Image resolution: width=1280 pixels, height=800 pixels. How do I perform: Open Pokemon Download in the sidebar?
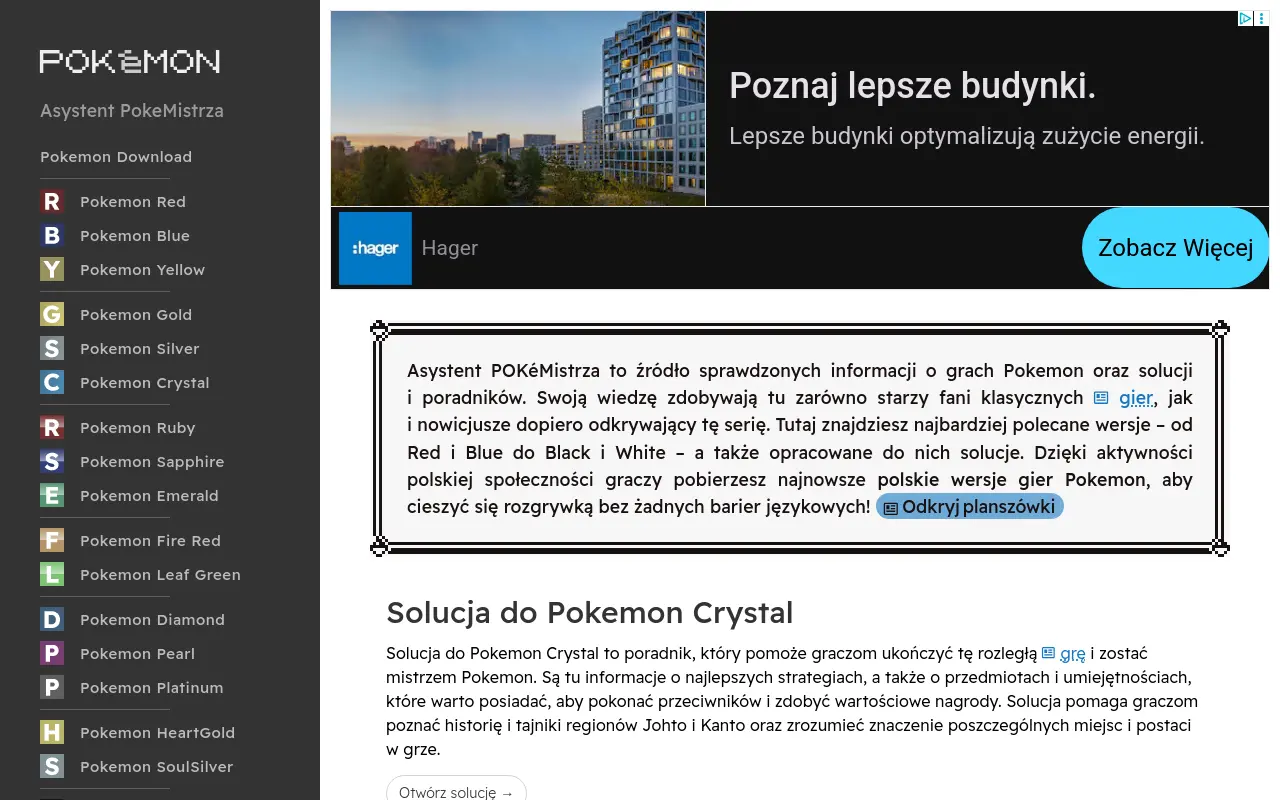coord(116,157)
